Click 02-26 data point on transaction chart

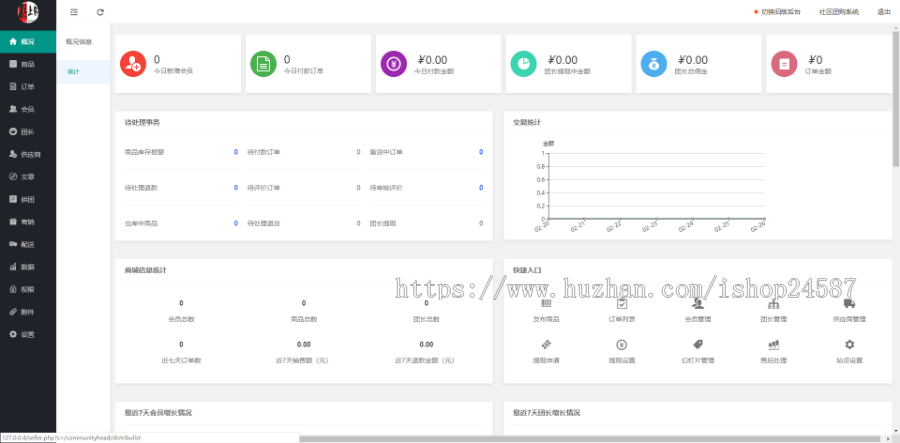point(765,219)
